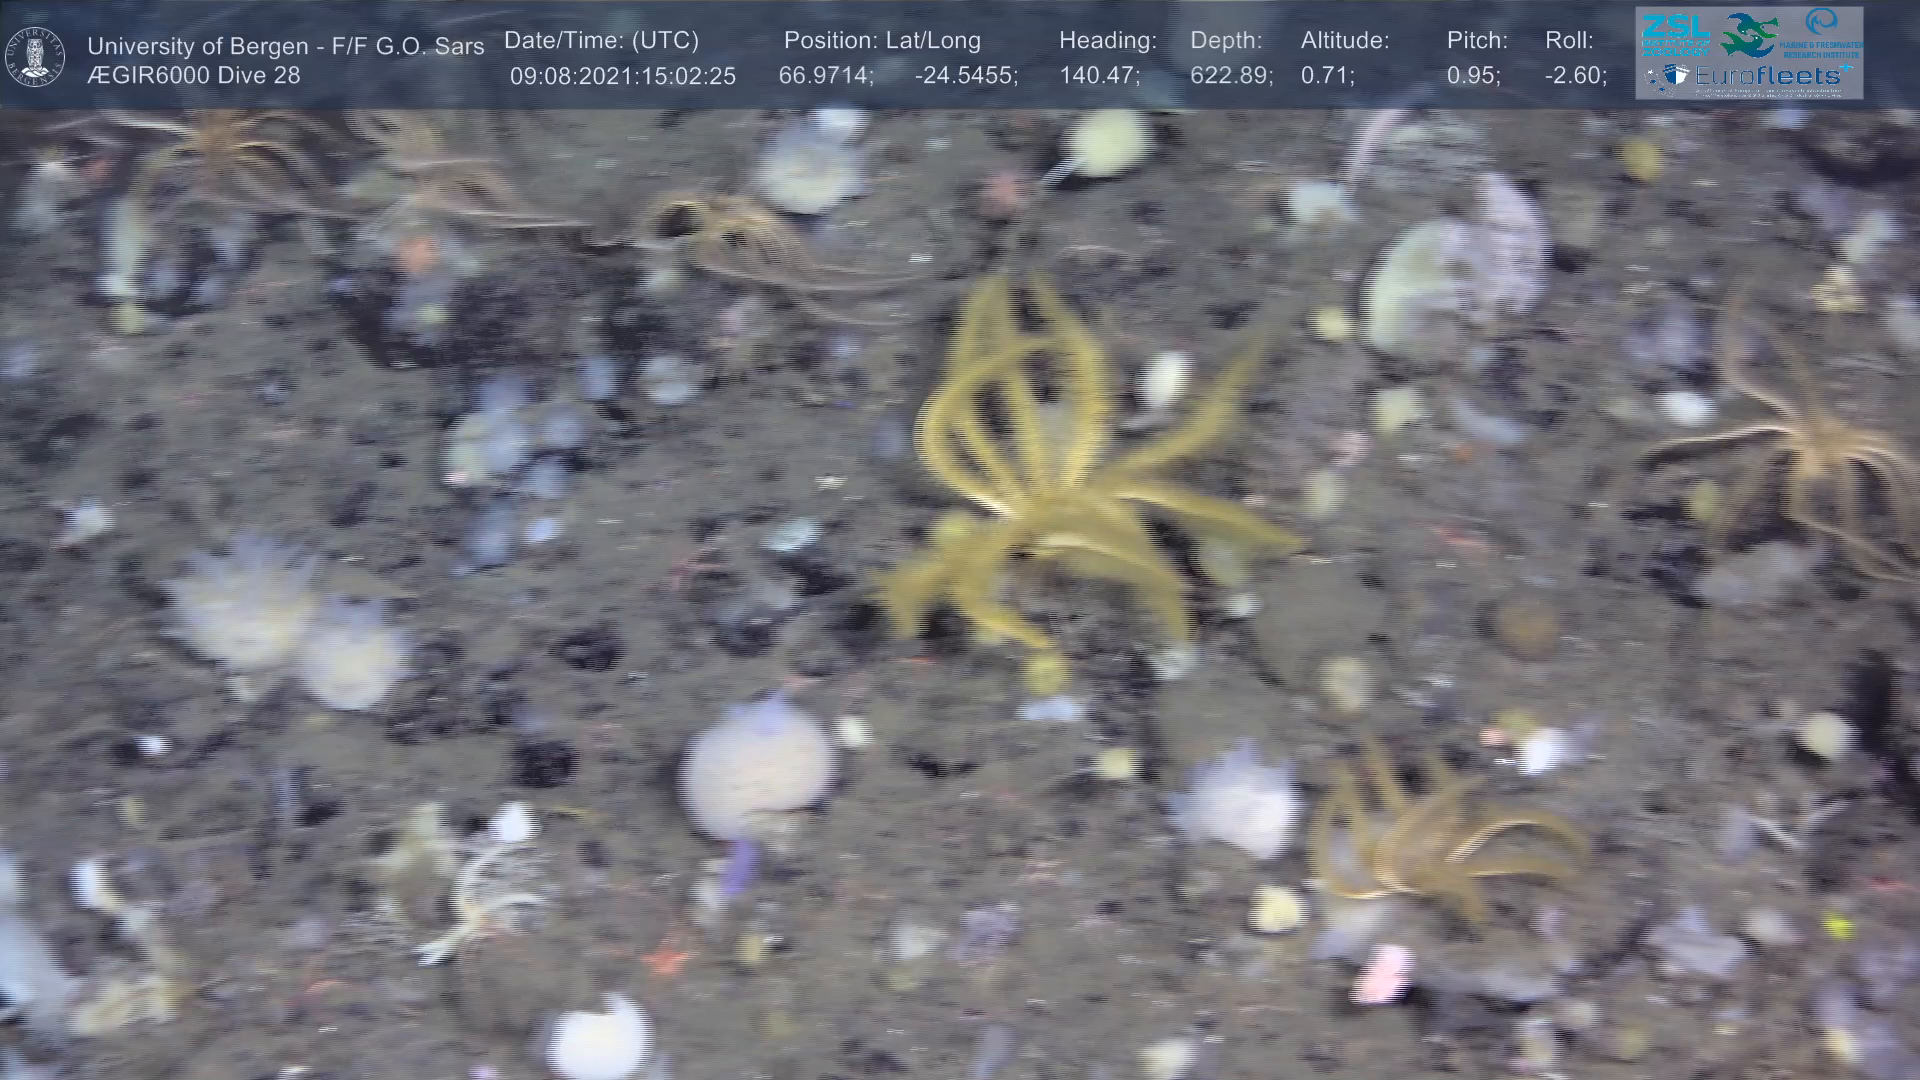Click the Date/Time (UTC) header label
This screenshot has width=1920, height=1080.
click(x=601, y=41)
